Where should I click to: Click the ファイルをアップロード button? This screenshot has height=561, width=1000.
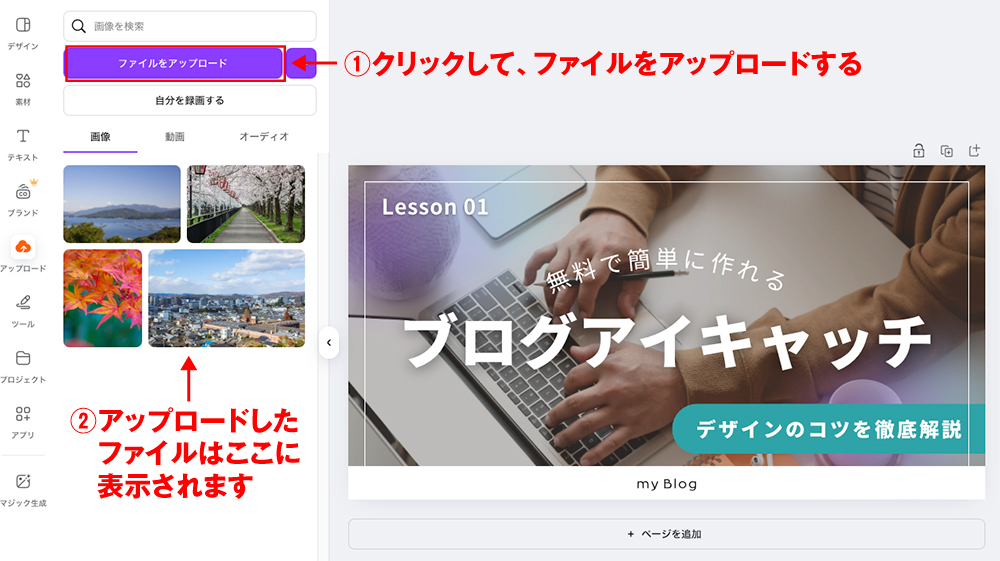tap(173, 63)
